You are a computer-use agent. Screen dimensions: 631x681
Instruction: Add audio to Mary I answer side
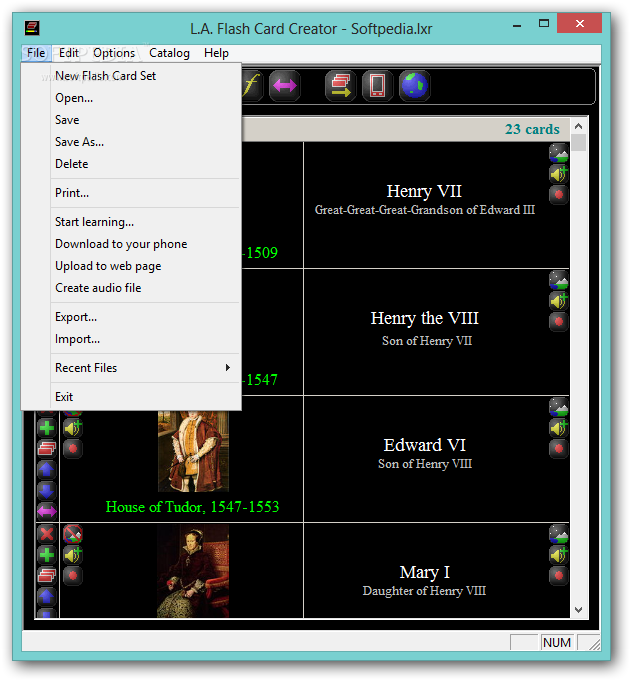pos(558,555)
